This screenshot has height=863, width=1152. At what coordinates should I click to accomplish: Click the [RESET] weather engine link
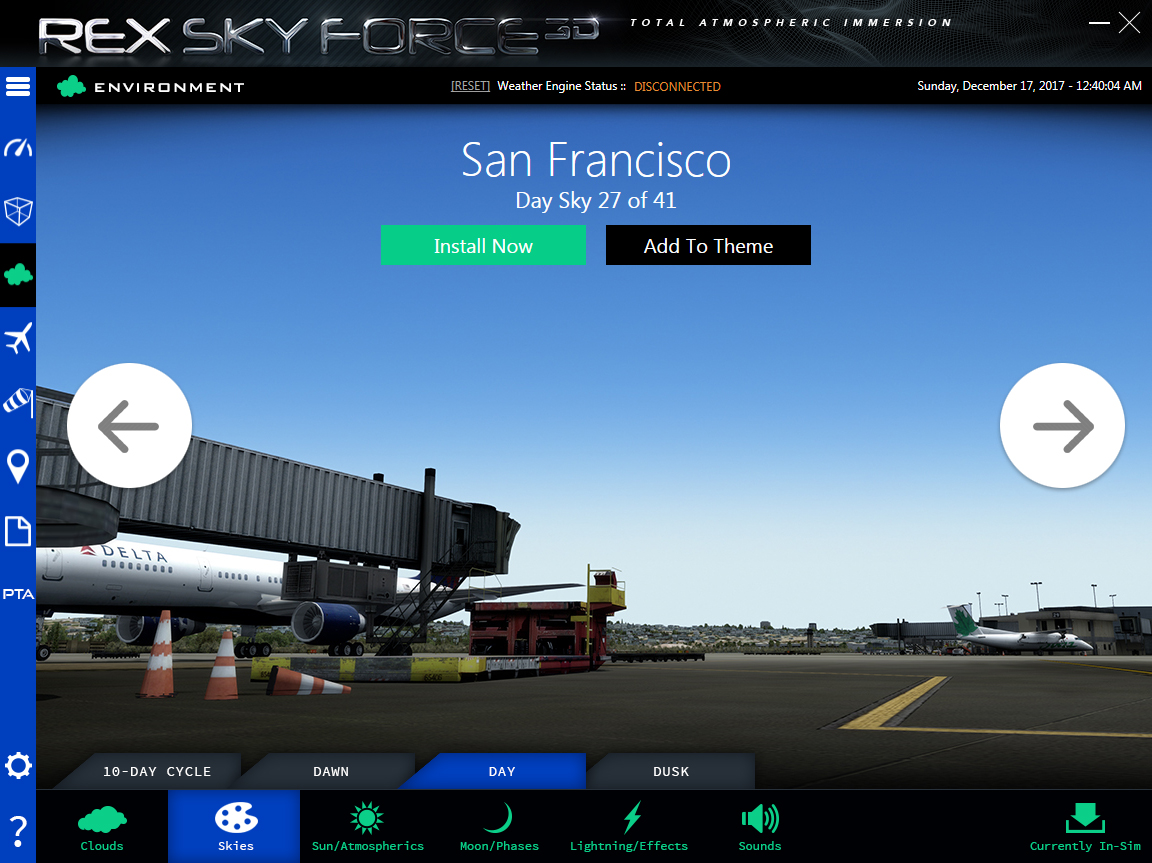tap(470, 86)
